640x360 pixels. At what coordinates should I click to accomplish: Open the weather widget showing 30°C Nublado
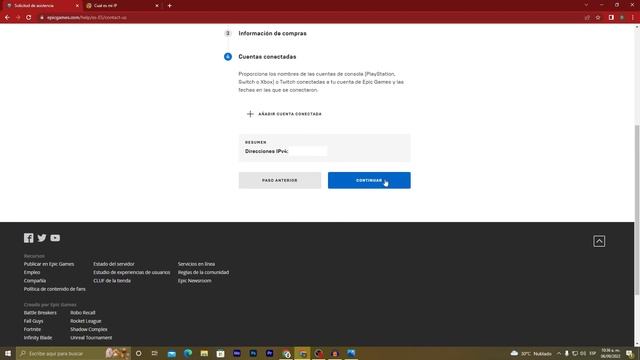click(531, 353)
